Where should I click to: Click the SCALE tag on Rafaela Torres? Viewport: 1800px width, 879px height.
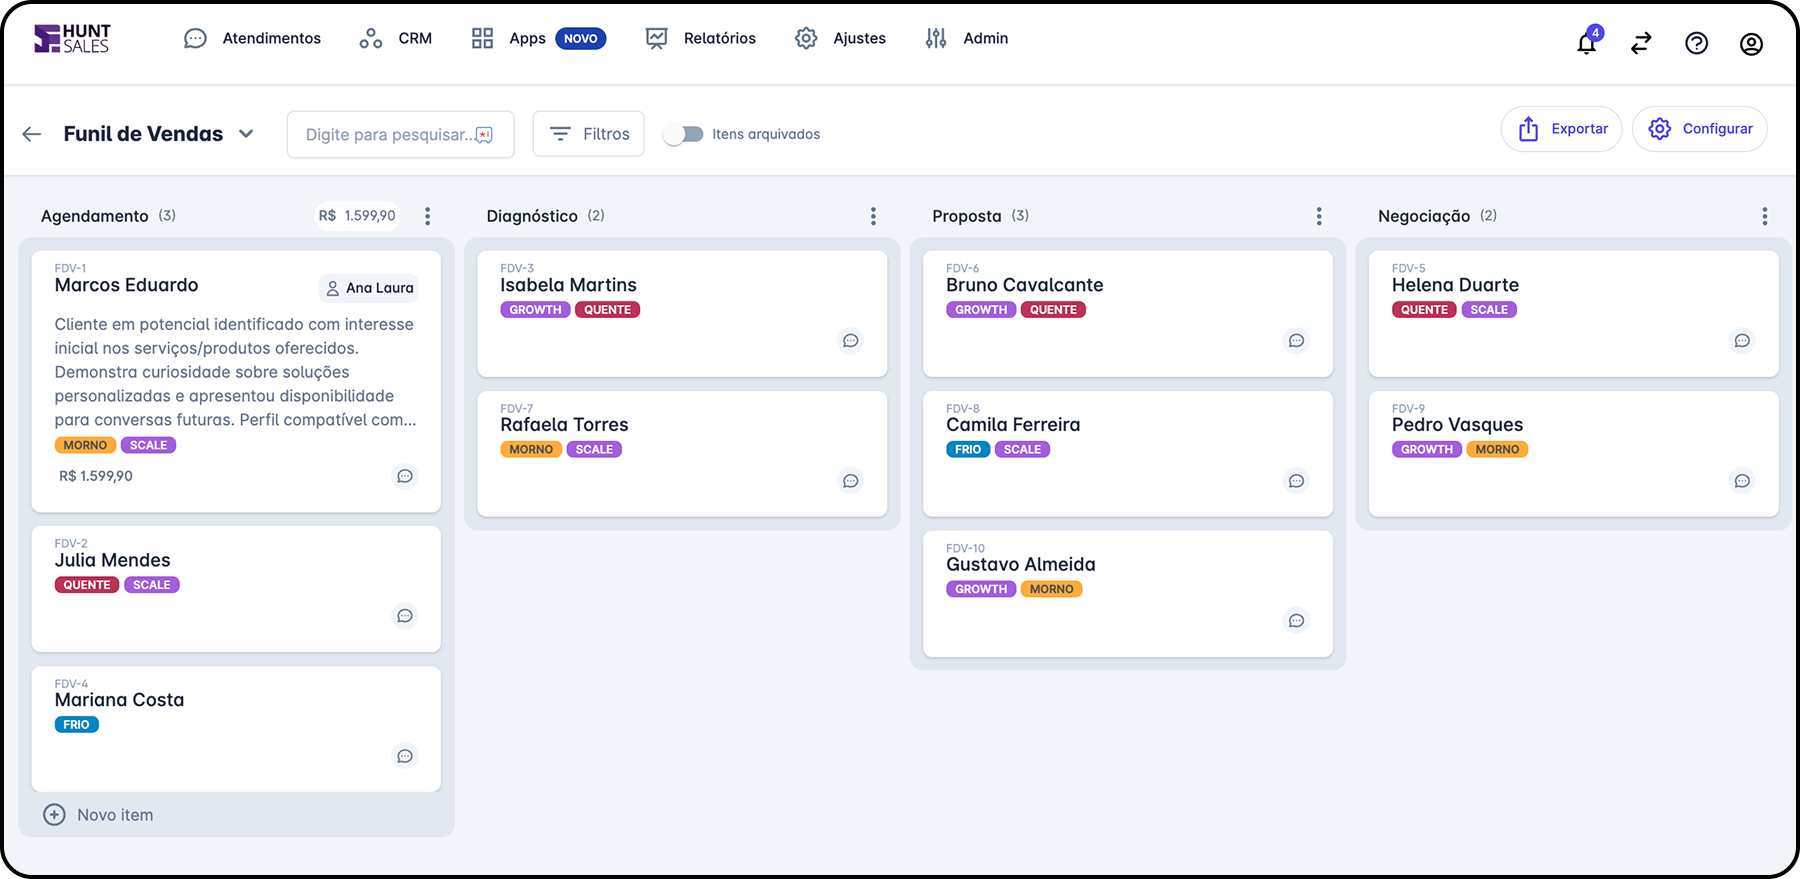(594, 450)
